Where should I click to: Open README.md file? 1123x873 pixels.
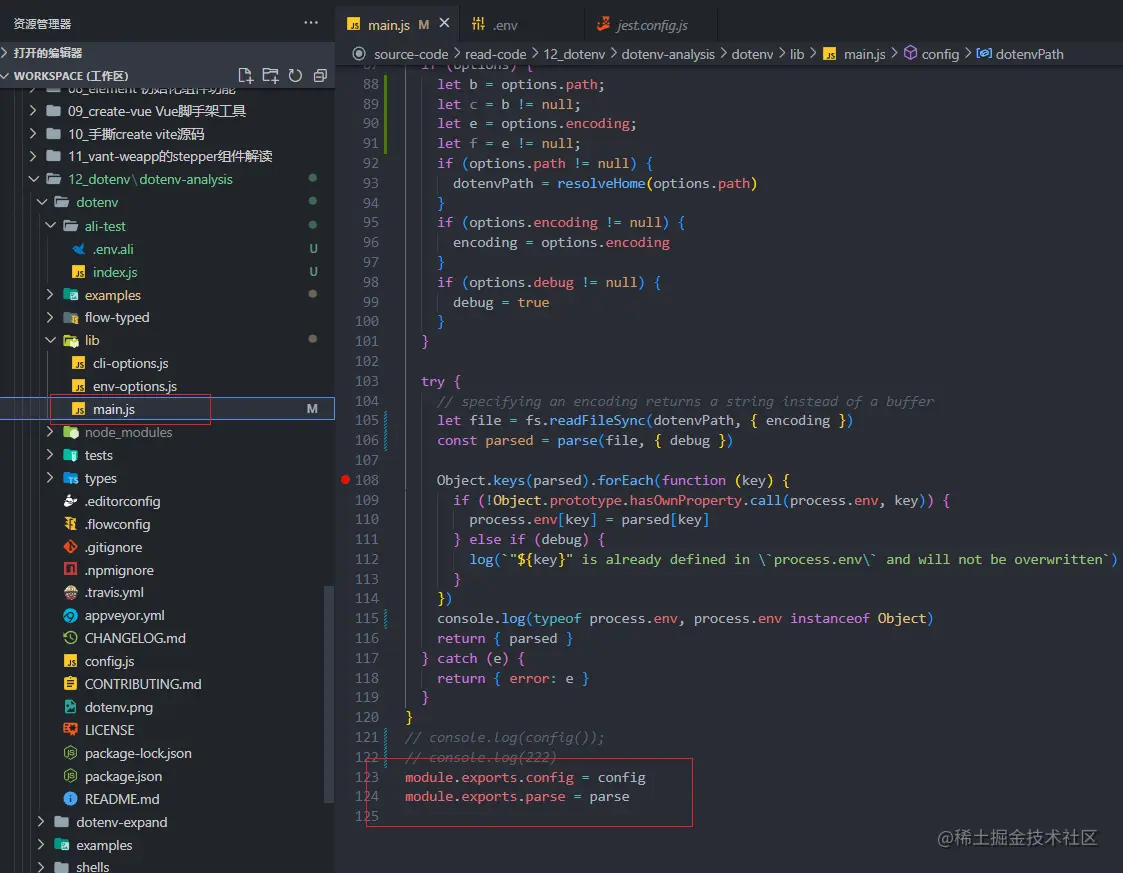coord(122,799)
